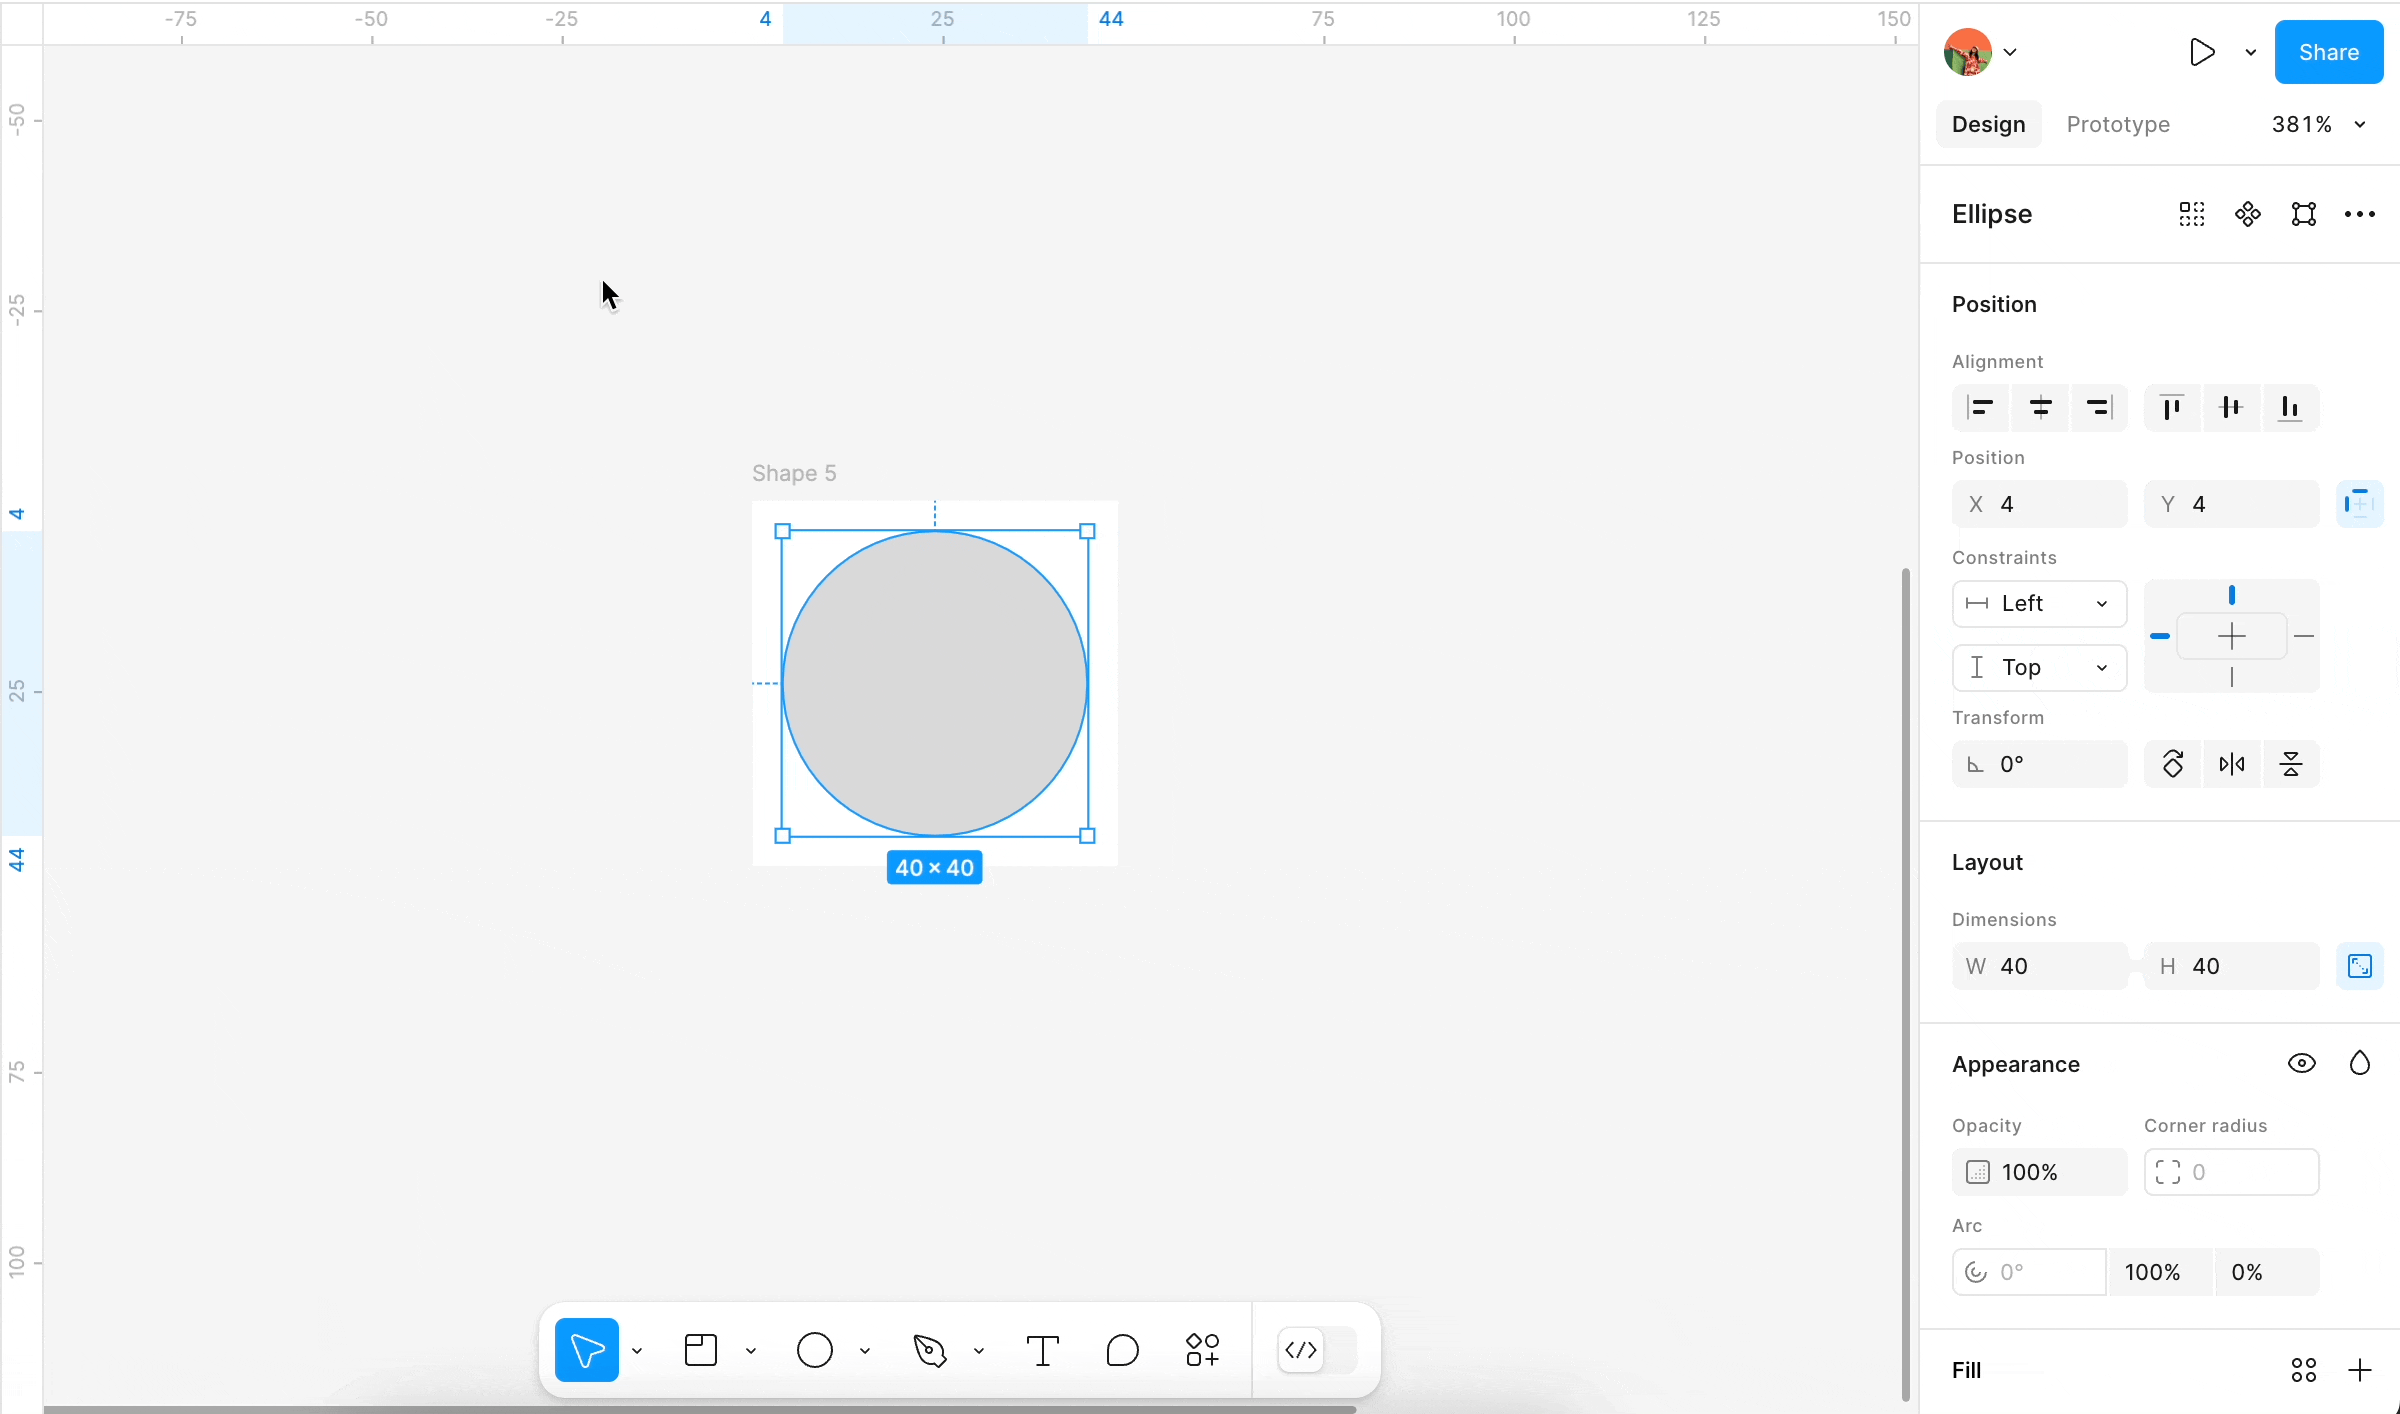Click align left alignment icon
The height and width of the screenshot is (1414, 2400).
coord(1980,407)
